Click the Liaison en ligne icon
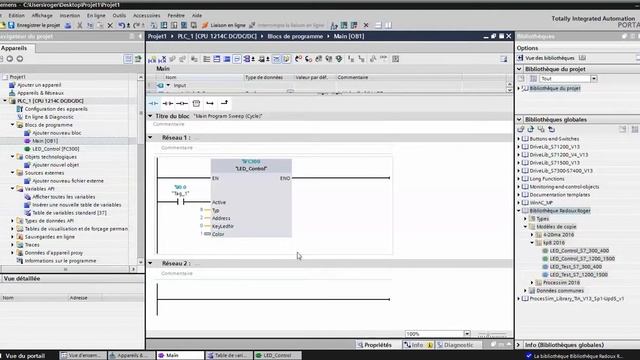 coord(205,25)
